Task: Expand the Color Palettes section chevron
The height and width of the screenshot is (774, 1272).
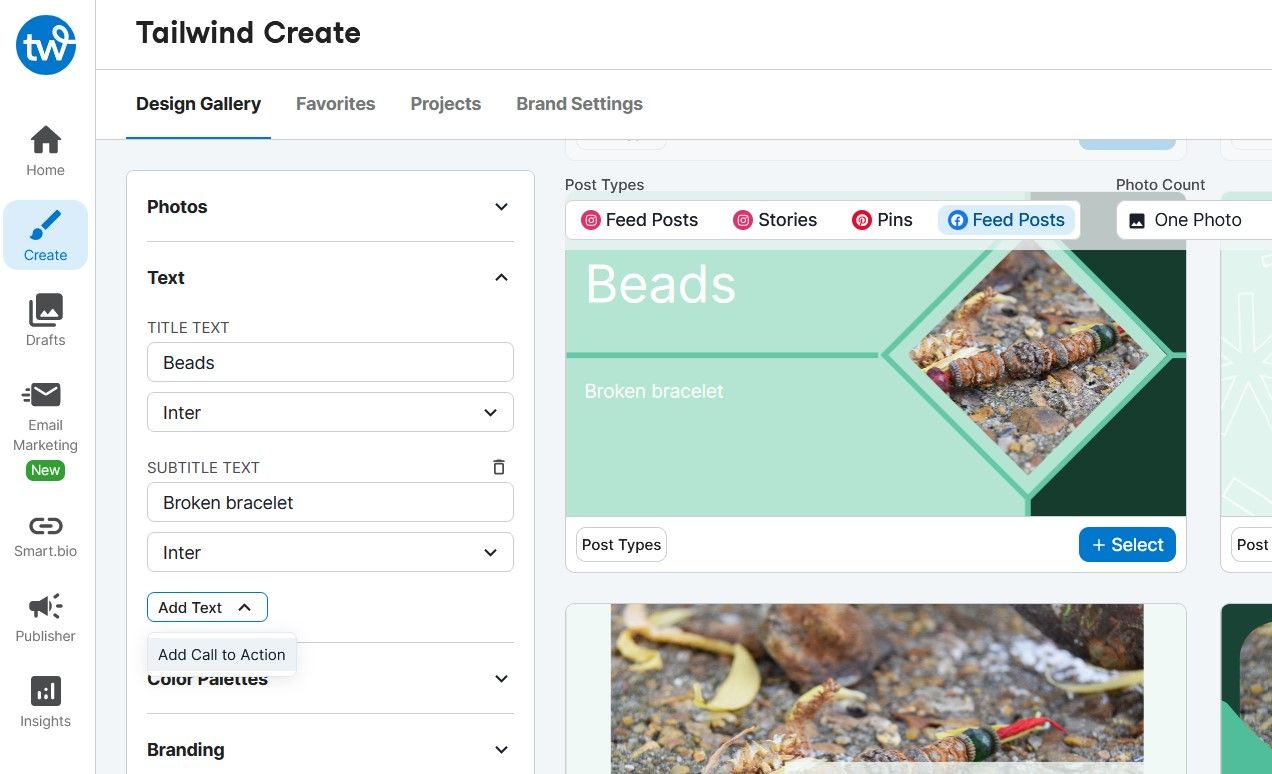Action: (502, 679)
